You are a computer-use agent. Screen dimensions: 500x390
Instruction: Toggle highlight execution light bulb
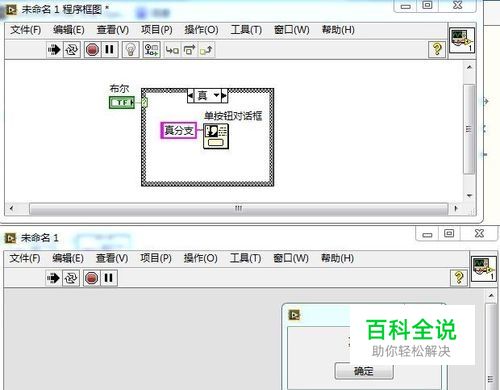(x=131, y=50)
